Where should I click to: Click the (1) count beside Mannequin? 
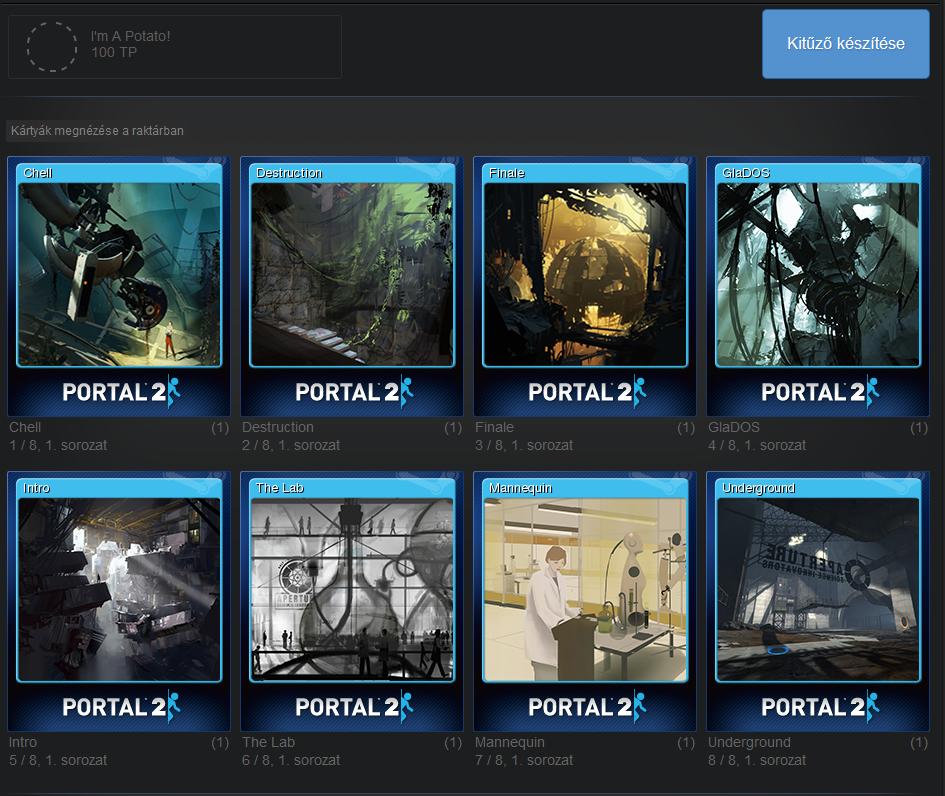coord(686,743)
